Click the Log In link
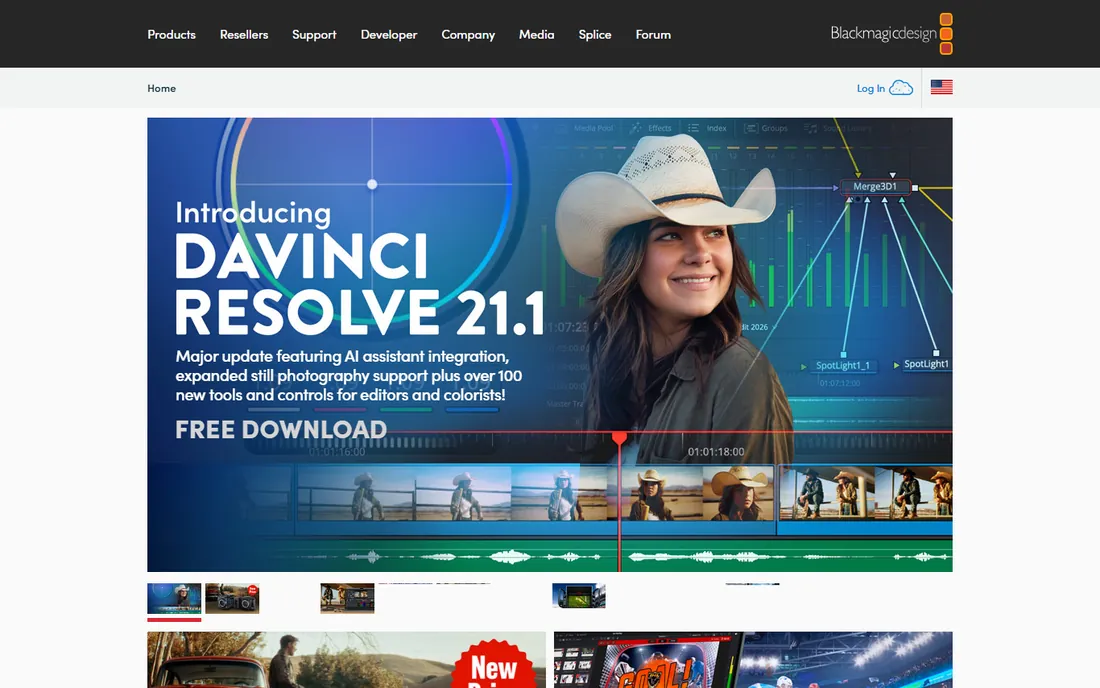Image resolution: width=1100 pixels, height=688 pixels. click(x=871, y=88)
